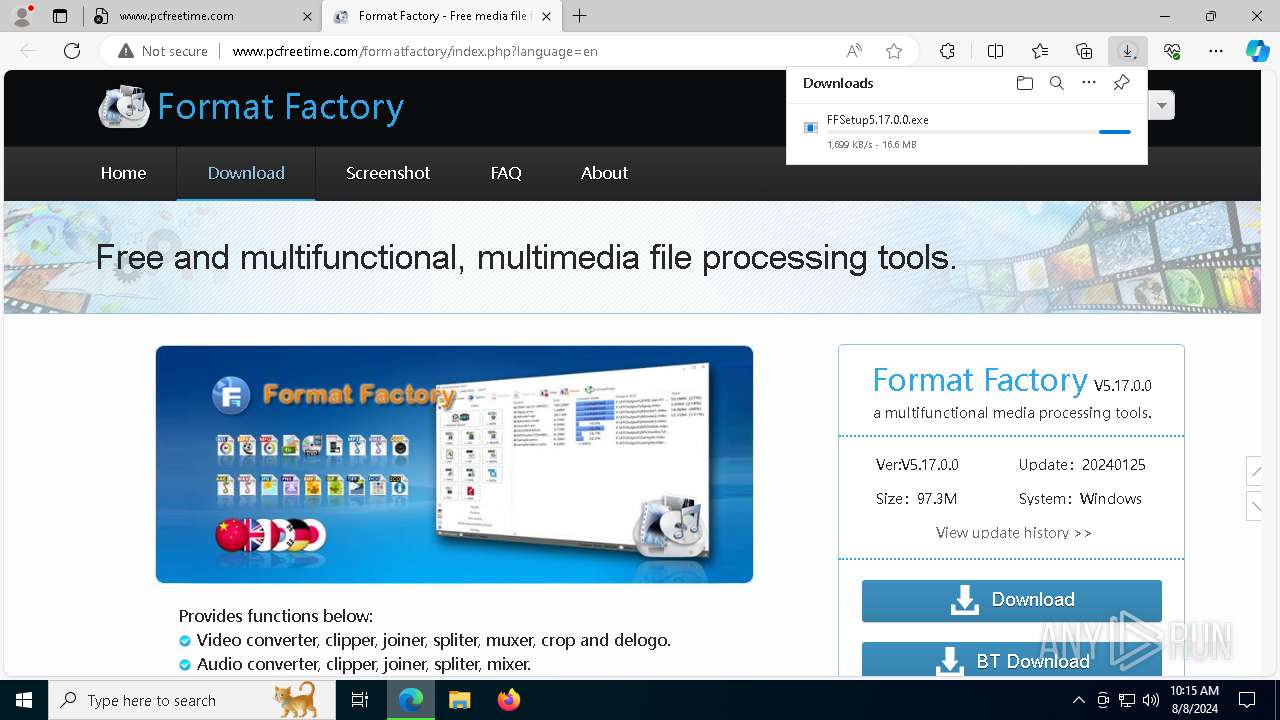Open downloads folder icon in Downloads panel

tap(1025, 83)
